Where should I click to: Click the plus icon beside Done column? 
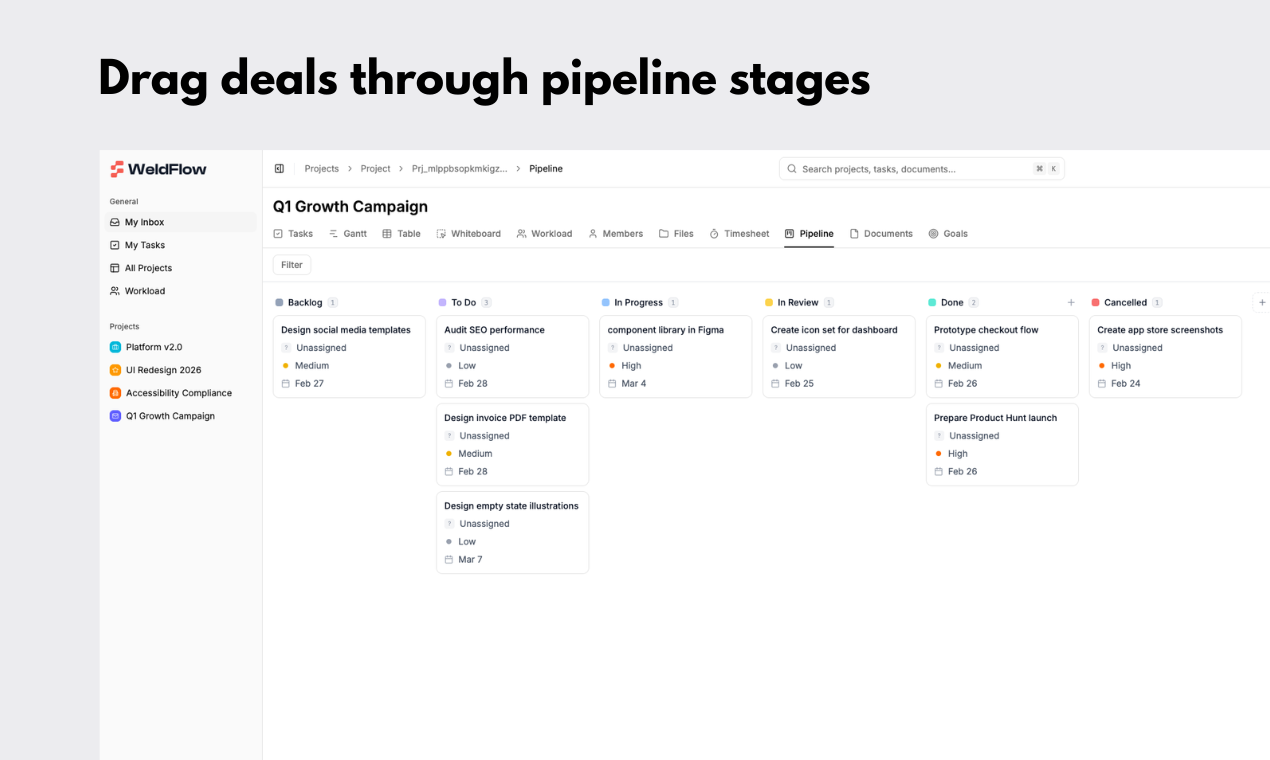1071,302
